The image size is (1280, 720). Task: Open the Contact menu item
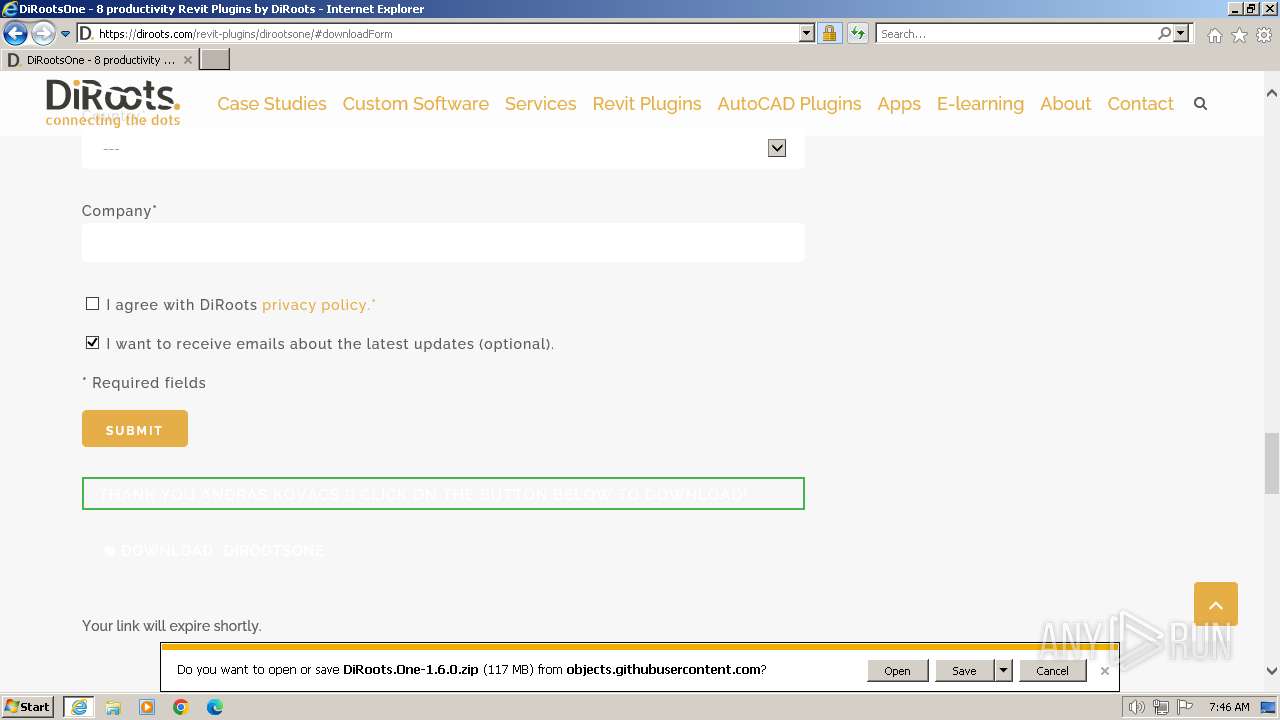pyautogui.click(x=1140, y=104)
